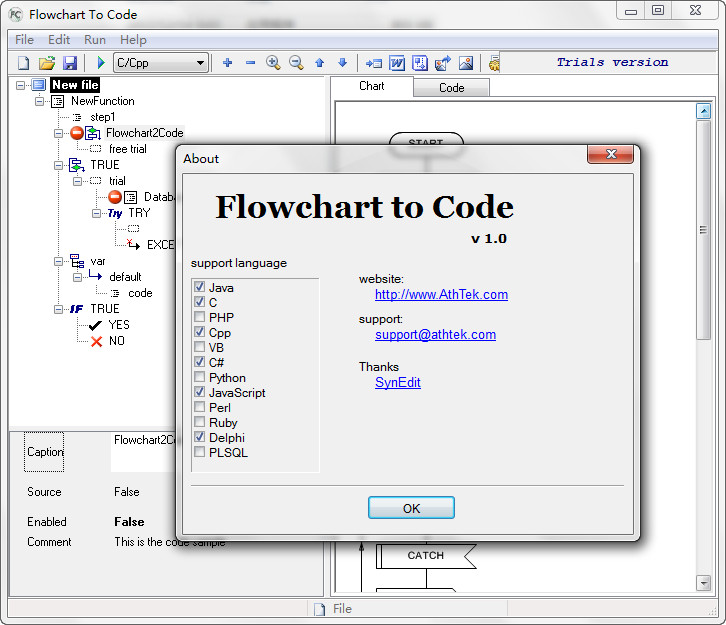Toggle the JavaScript checkbox
The image size is (726, 625).
tap(200, 392)
